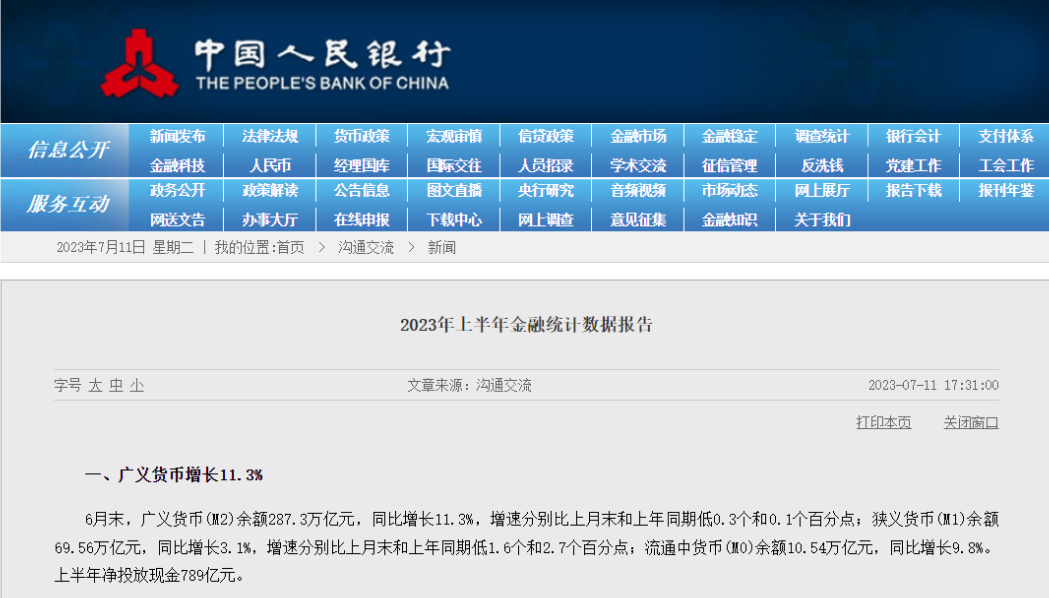The image size is (1049, 598).
Task: Select 调查统计 in the navigation bar
Action: point(822,137)
